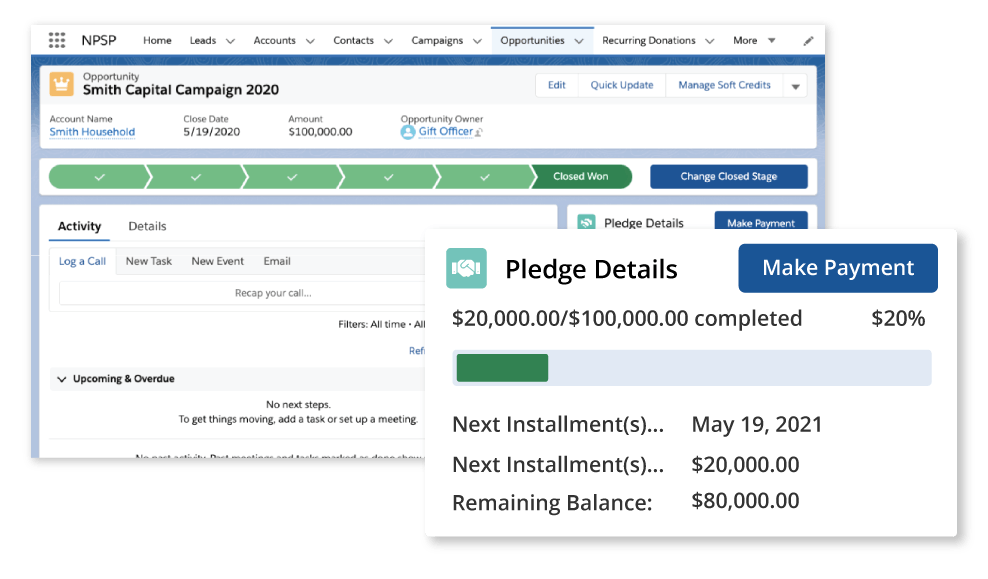Click the Smith Capital Campaign 2020 title
Screen dimensions: 988x579
point(181,89)
